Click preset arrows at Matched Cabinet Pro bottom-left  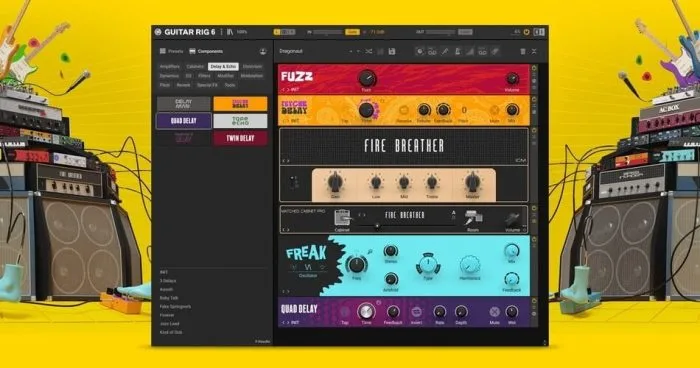286,230
